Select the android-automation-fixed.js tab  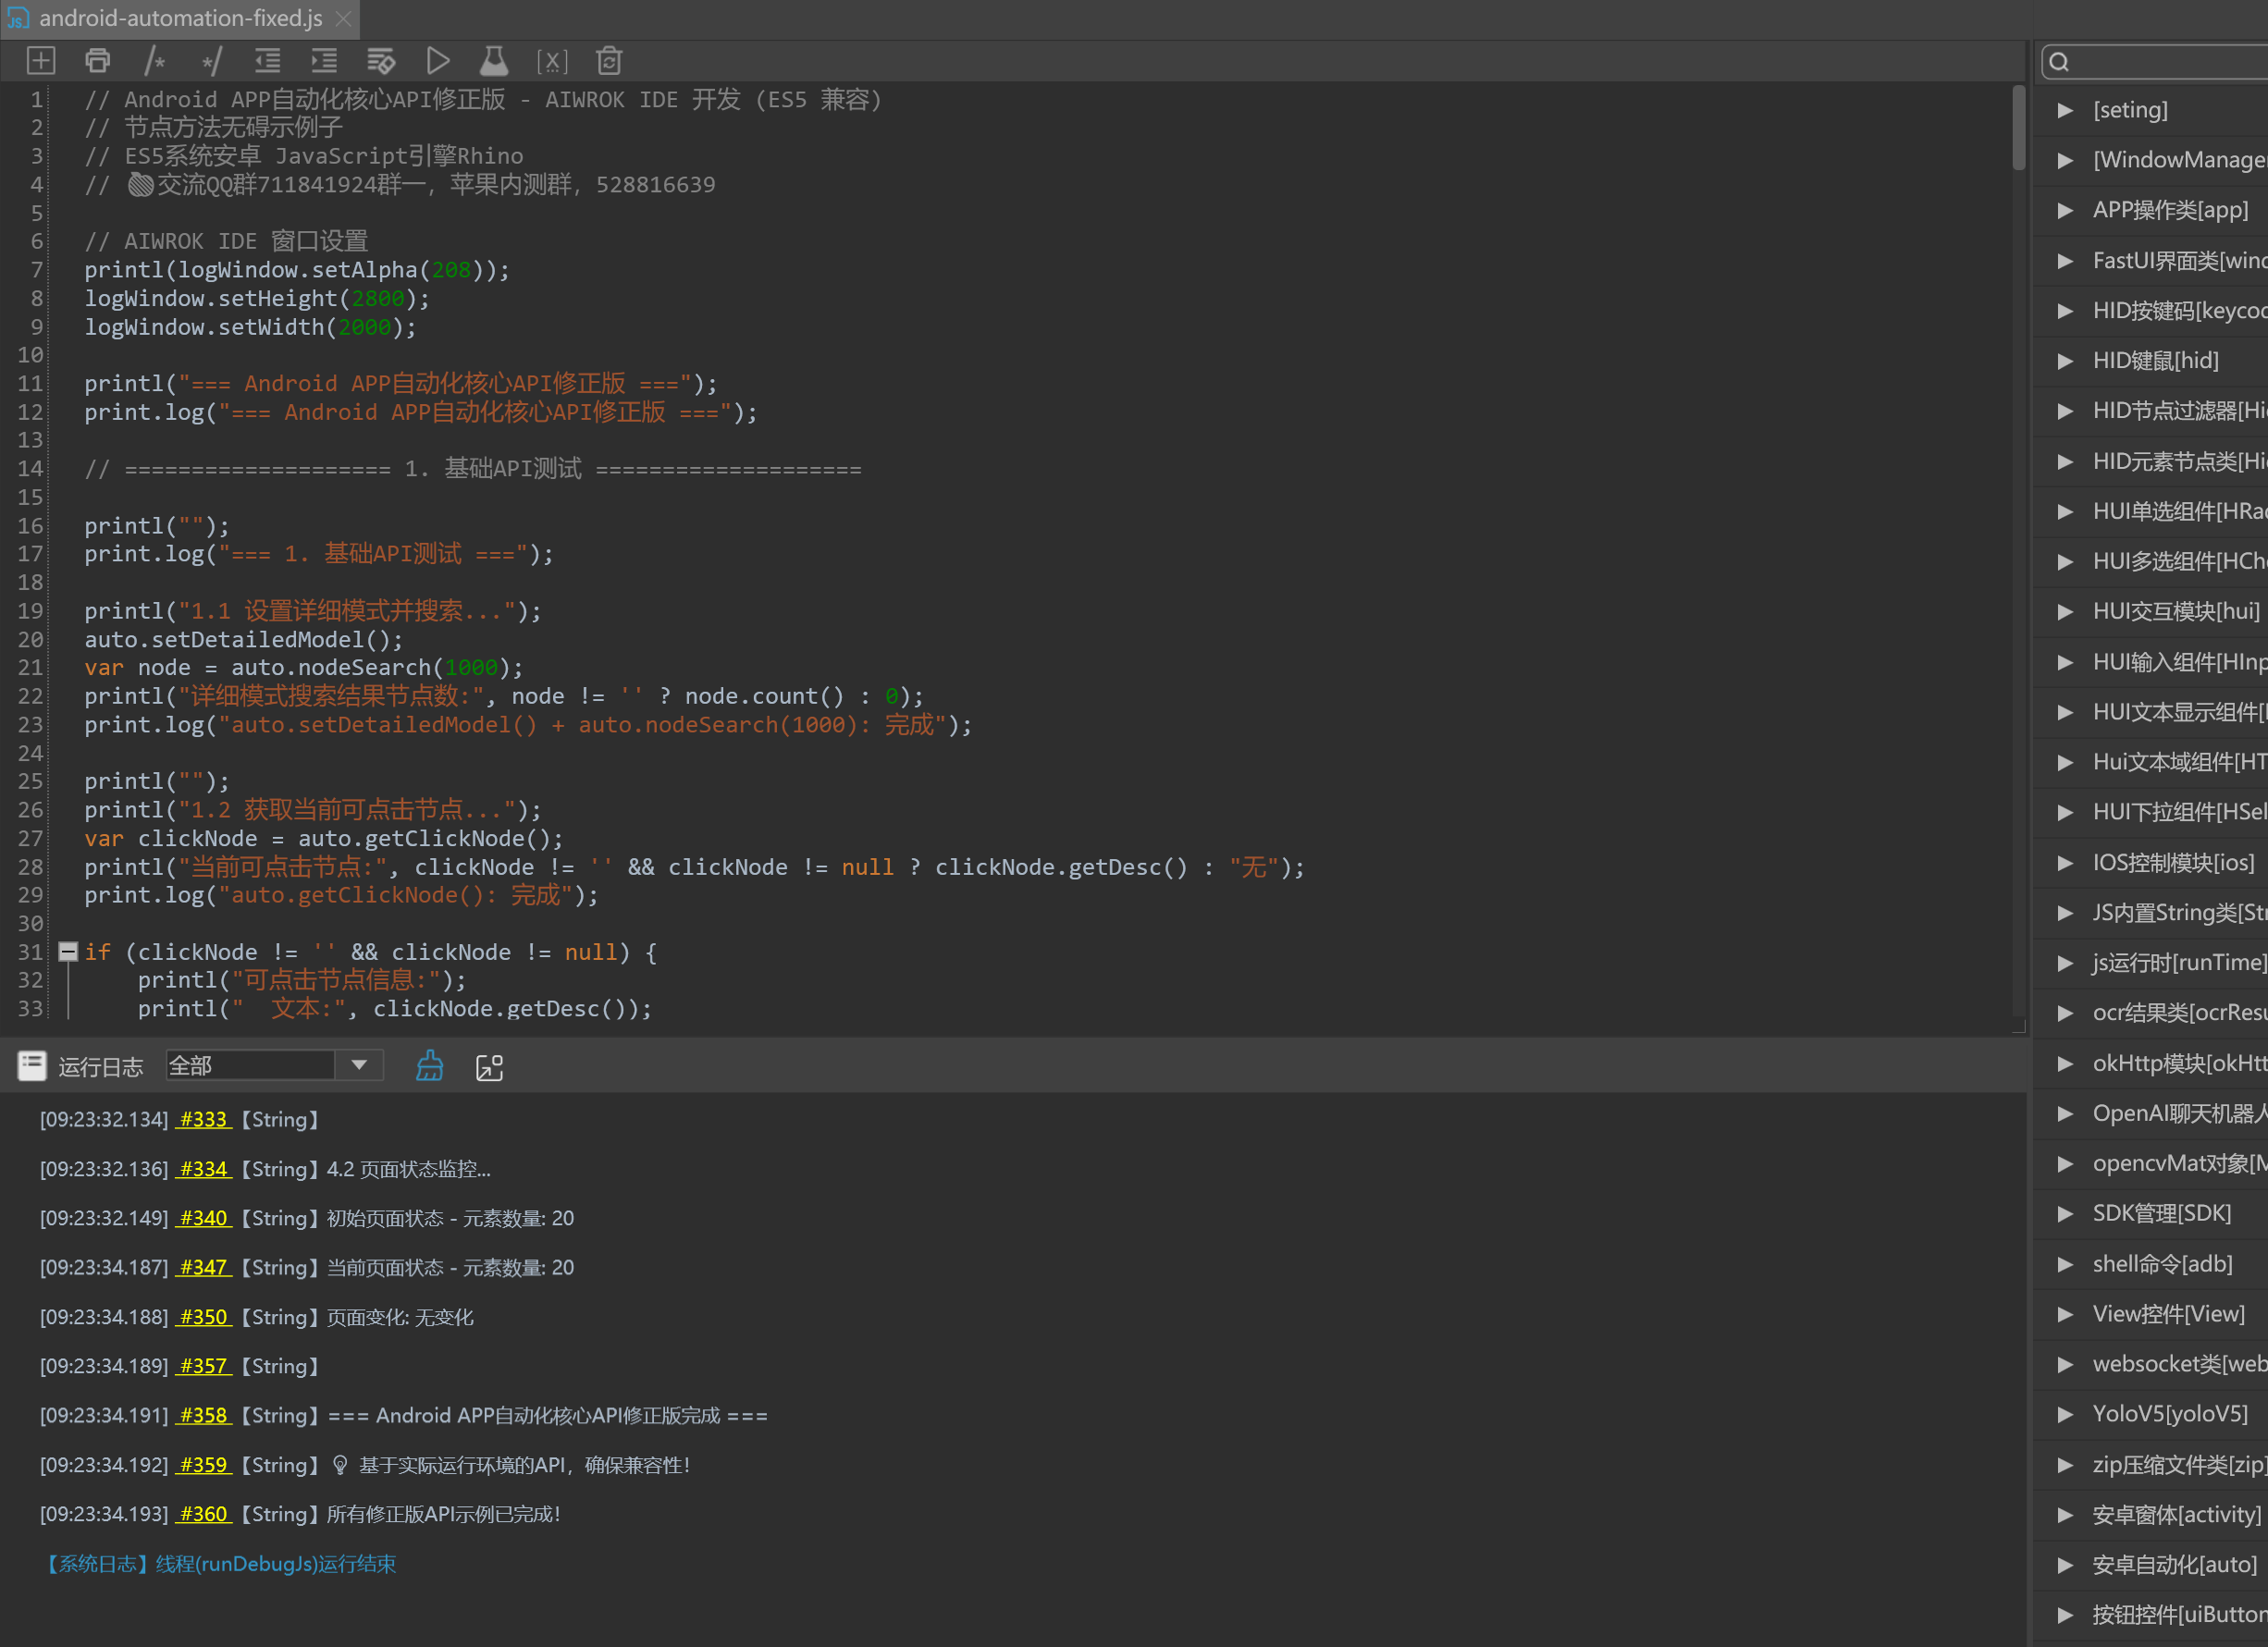point(180,18)
